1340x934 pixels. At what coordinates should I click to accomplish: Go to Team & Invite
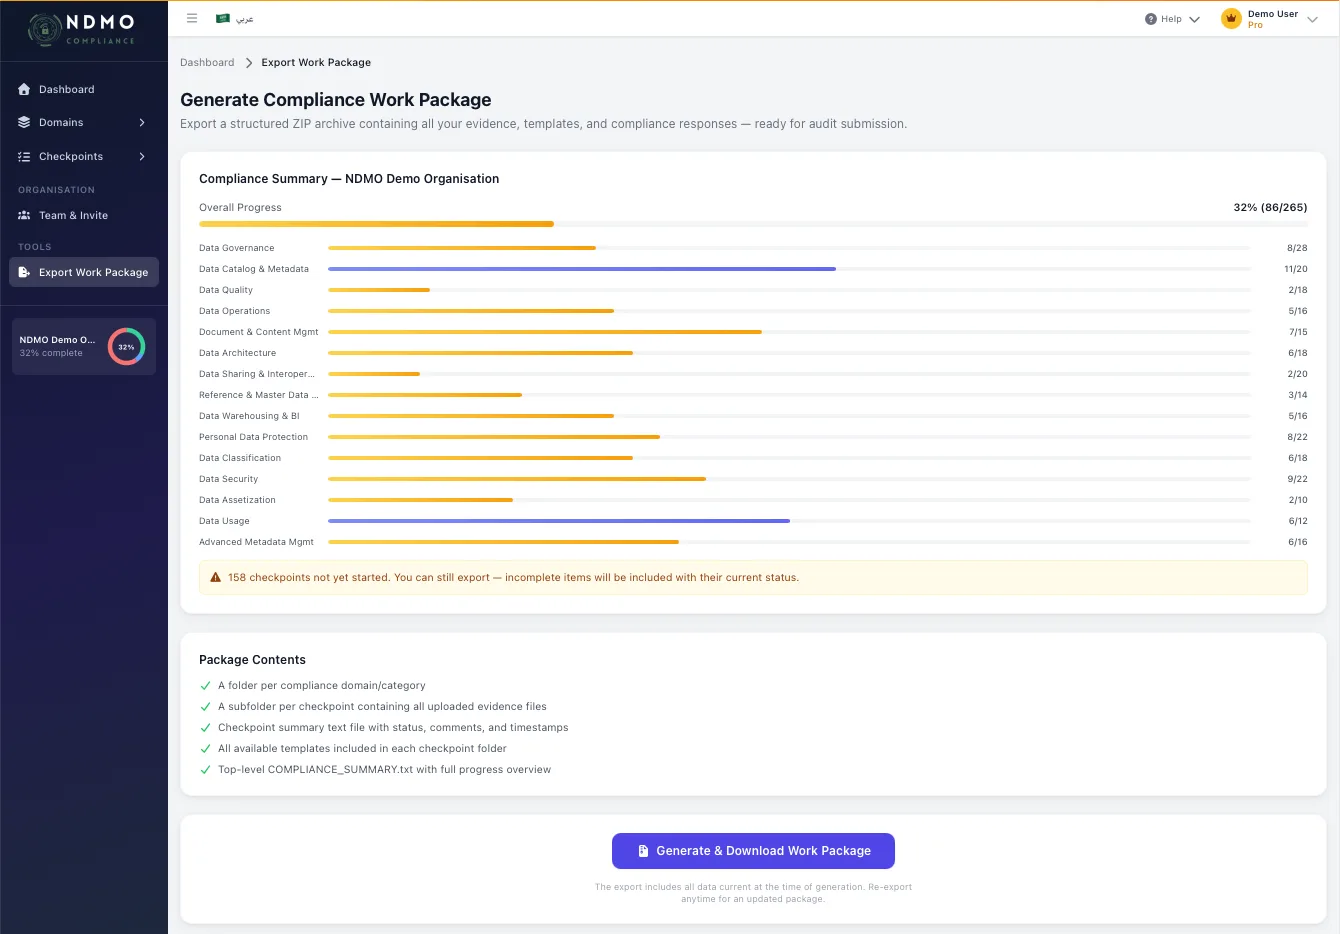click(x=84, y=215)
